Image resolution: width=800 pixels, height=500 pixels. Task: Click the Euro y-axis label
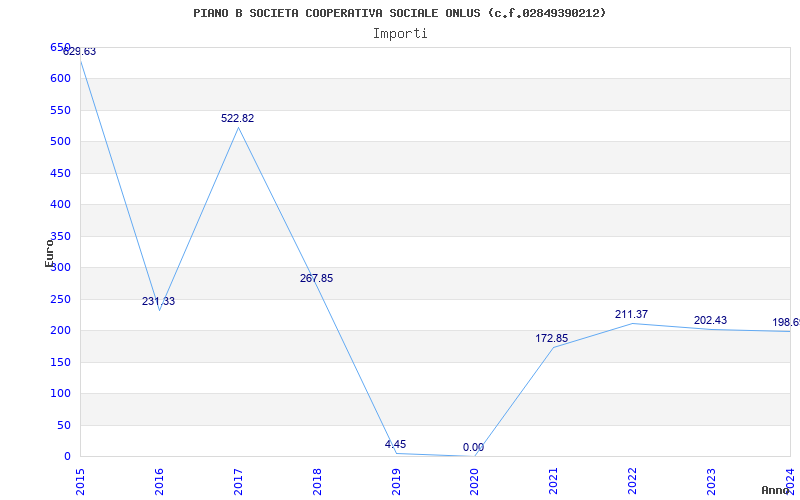pyautogui.click(x=49, y=252)
